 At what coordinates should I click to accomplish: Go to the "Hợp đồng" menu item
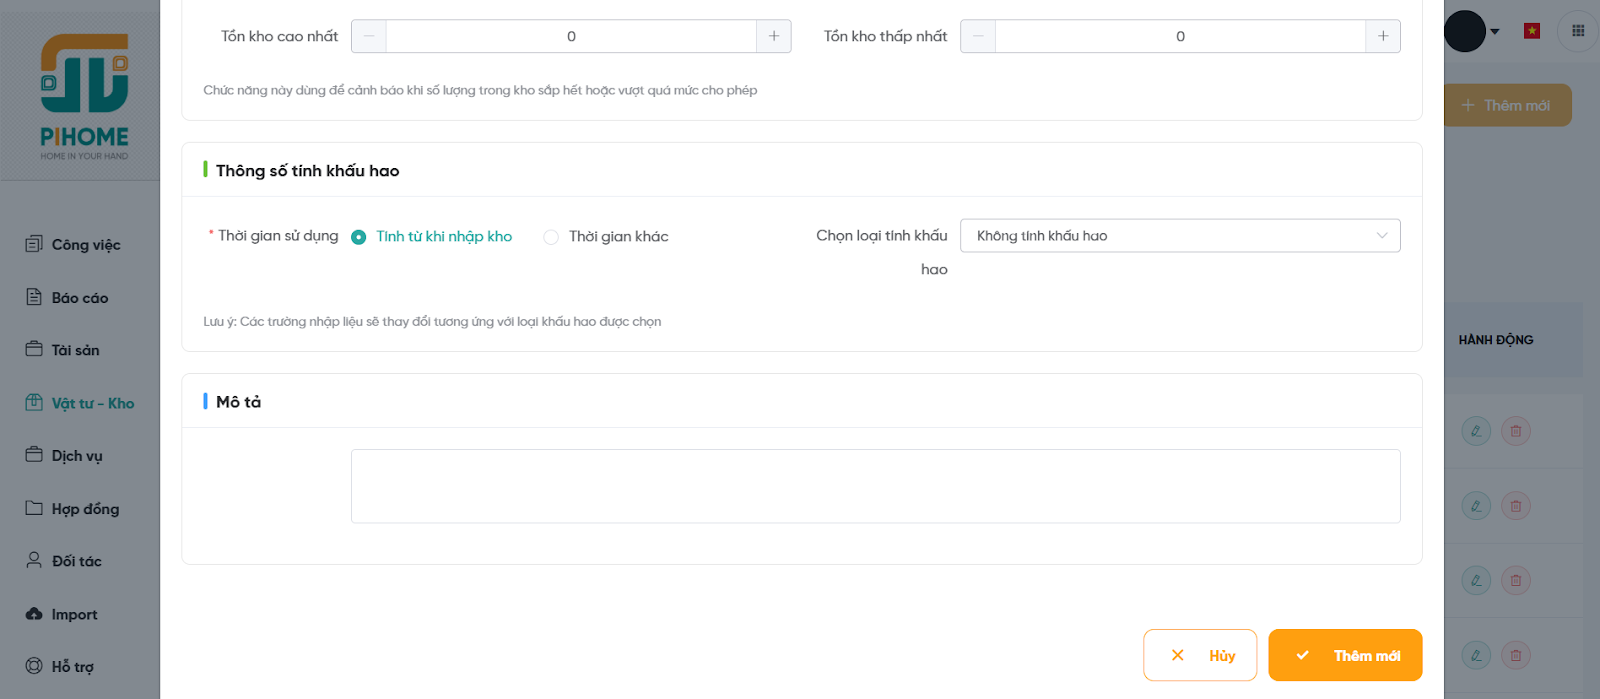point(85,509)
